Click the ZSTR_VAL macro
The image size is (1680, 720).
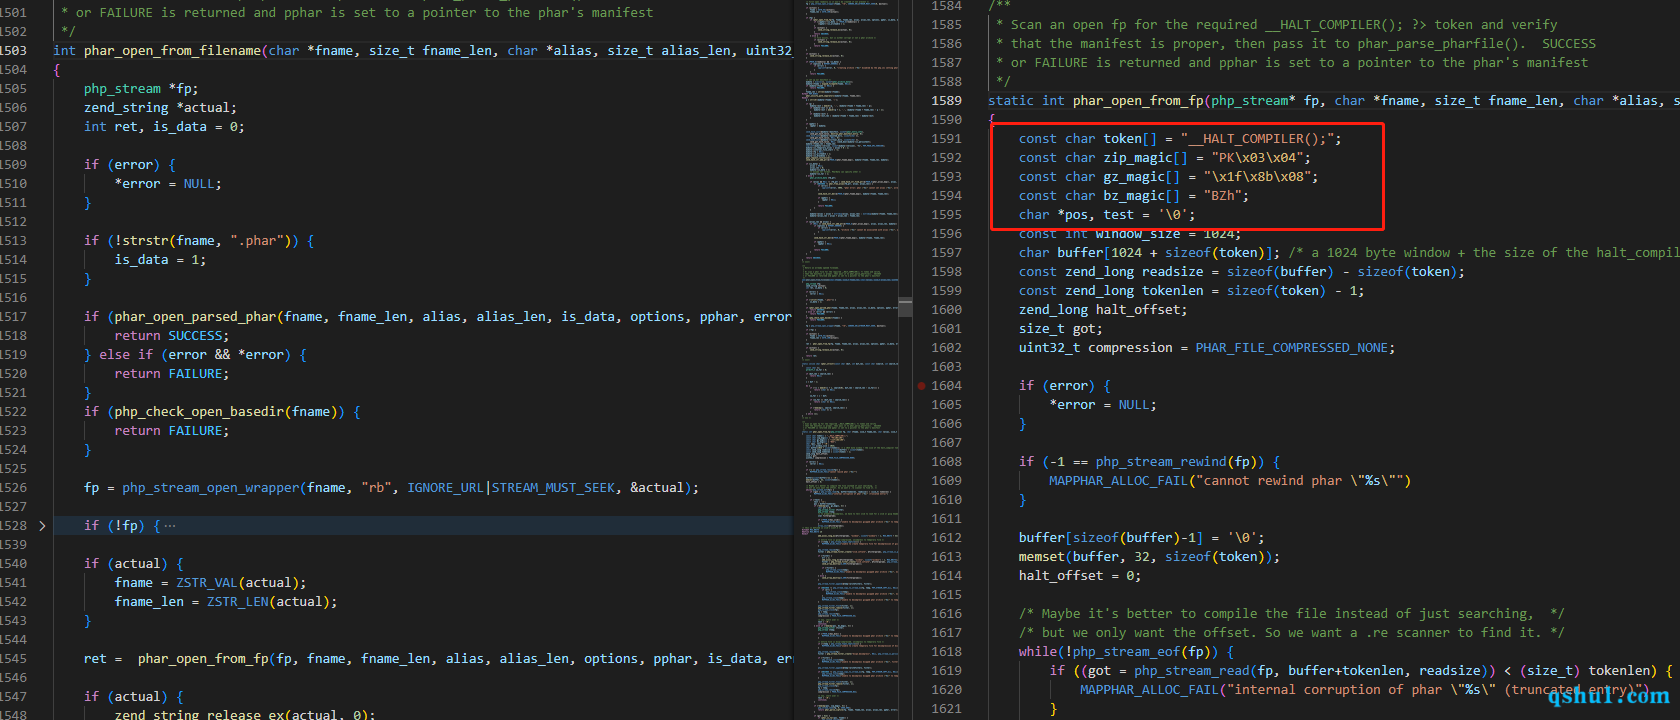[206, 582]
